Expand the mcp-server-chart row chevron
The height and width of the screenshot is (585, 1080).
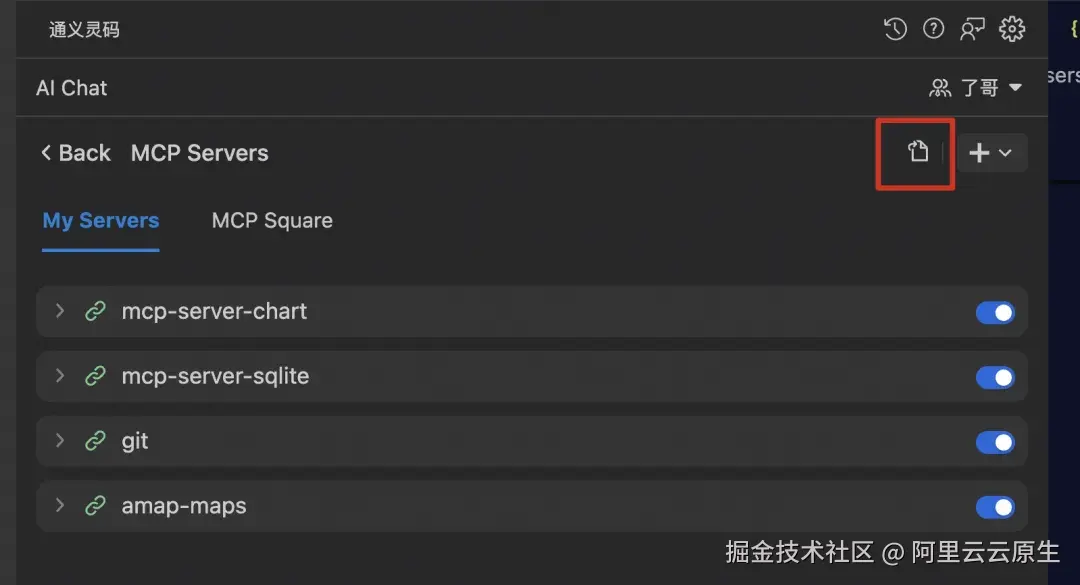[60, 311]
